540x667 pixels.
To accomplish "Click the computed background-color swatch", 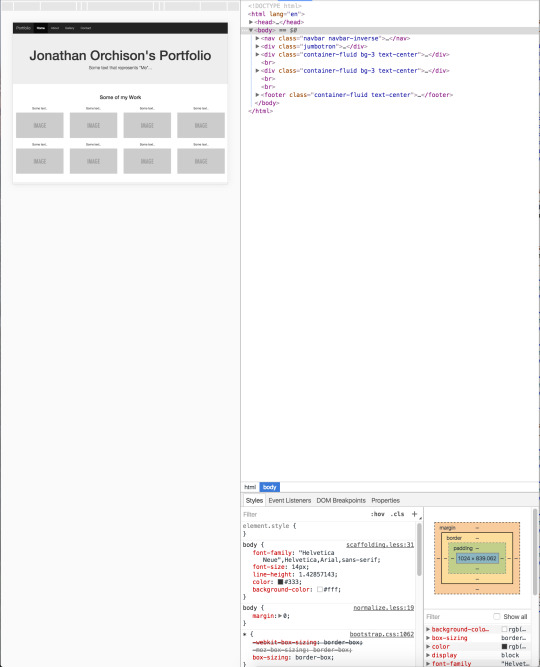I will 504,629.
